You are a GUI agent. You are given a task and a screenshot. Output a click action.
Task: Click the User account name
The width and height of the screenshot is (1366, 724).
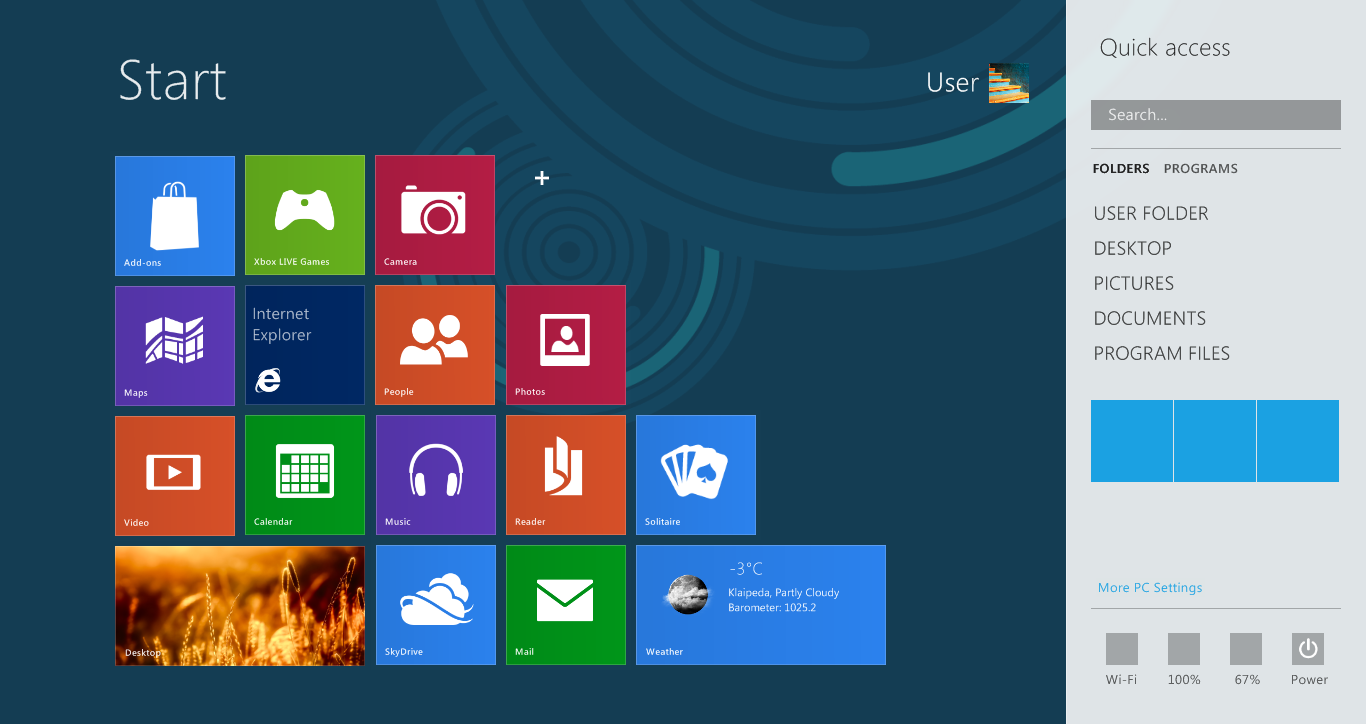(x=952, y=83)
